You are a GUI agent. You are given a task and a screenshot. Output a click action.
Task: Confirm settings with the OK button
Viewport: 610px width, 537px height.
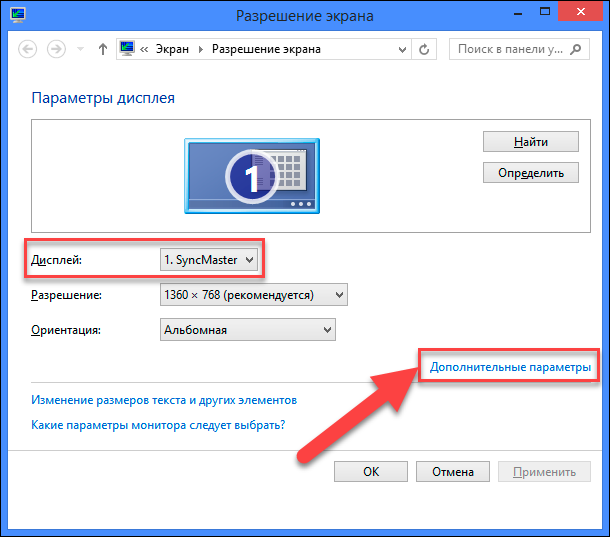371,472
